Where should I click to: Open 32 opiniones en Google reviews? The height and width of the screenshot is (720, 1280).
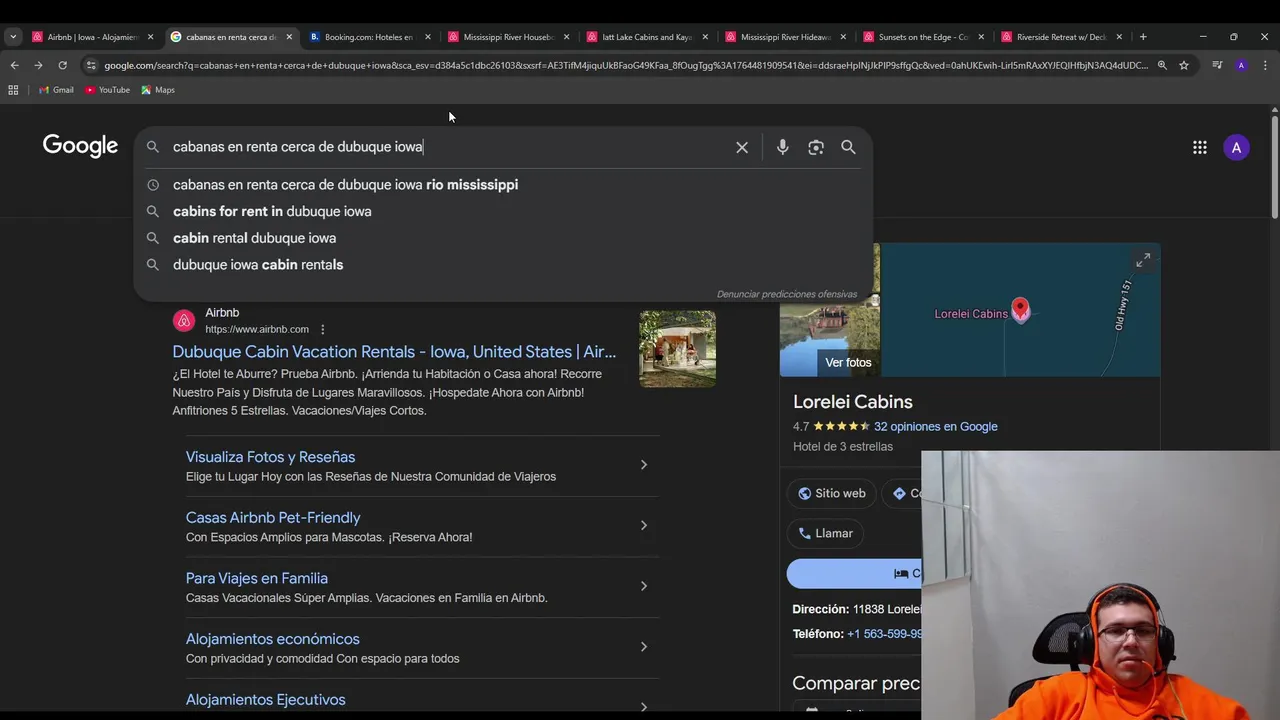[935, 427]
